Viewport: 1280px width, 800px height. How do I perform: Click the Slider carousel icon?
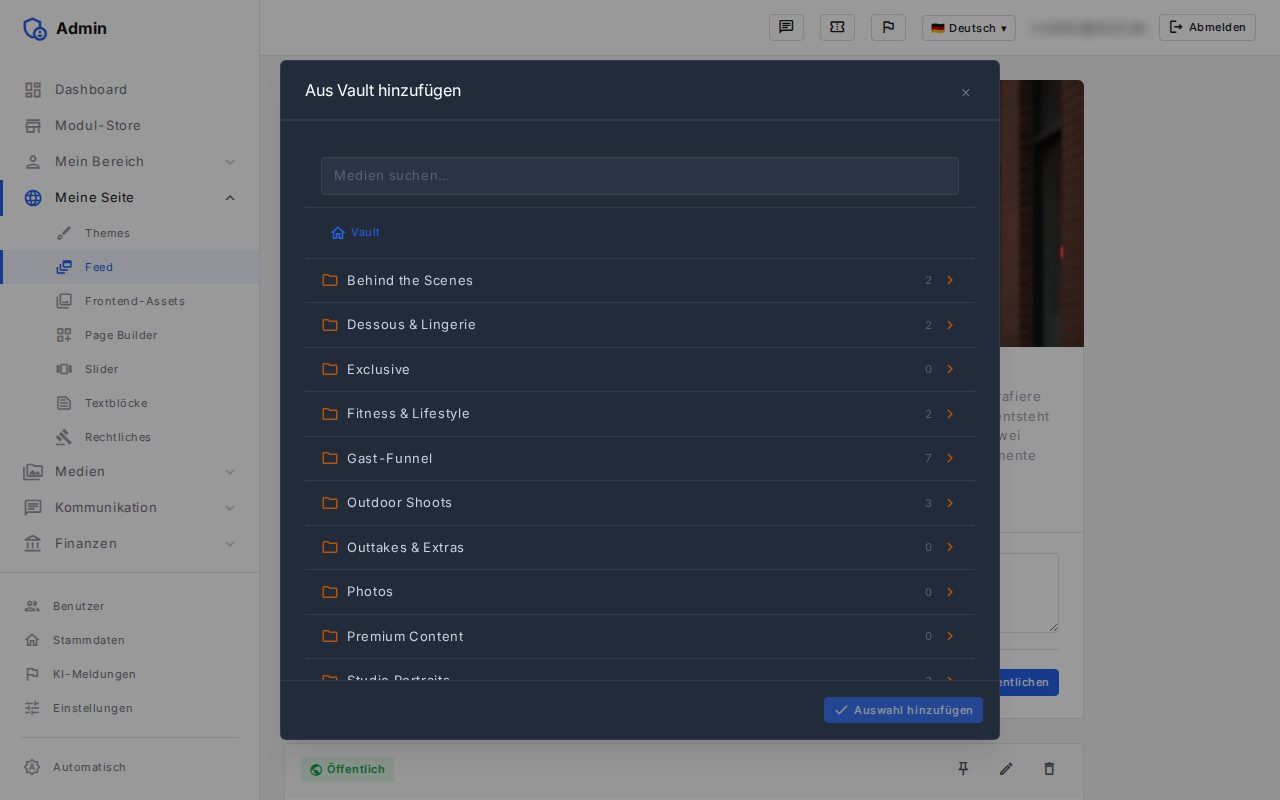(64, 369)
